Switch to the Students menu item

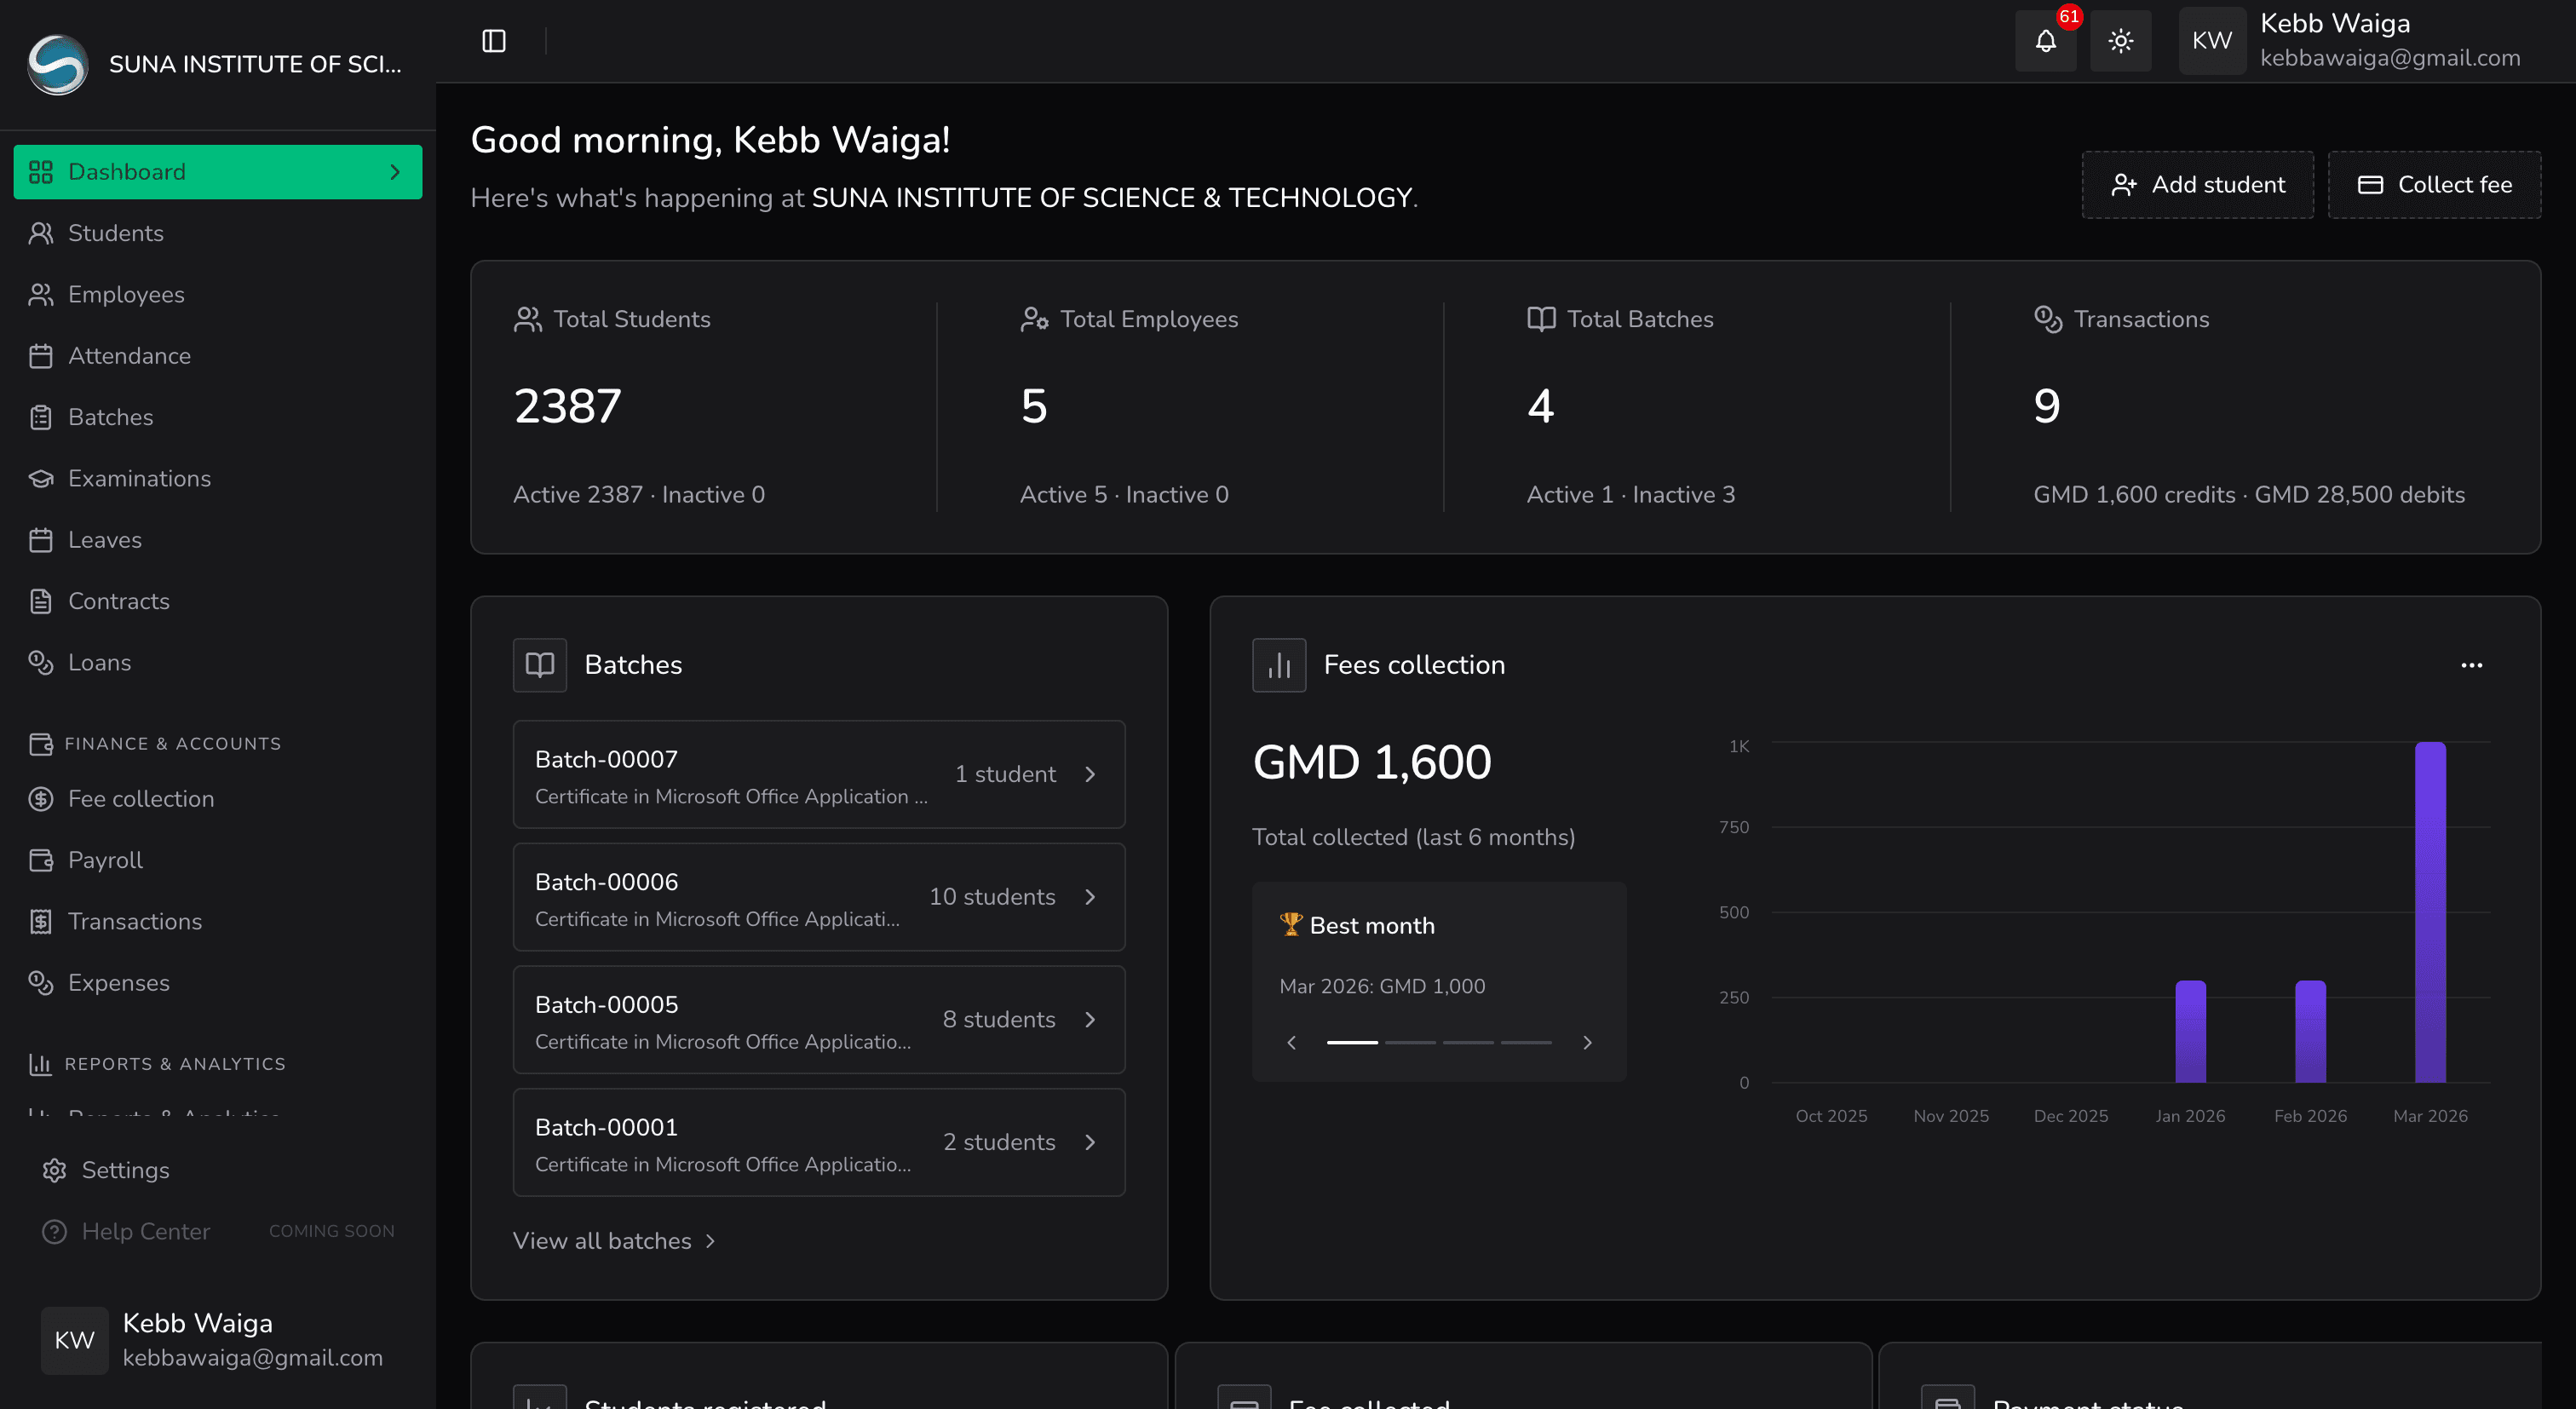click(115, 232)
